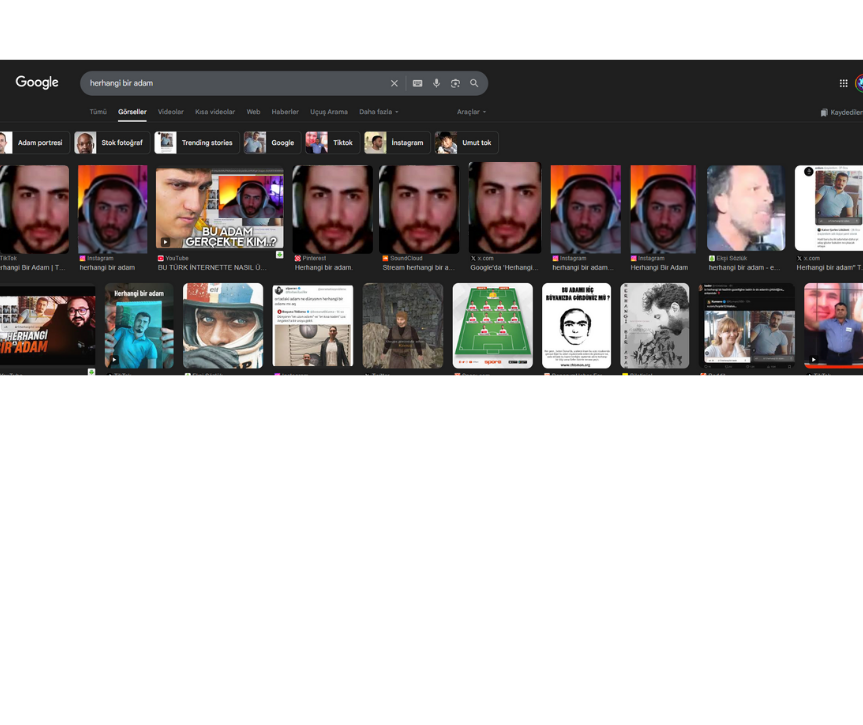Viewport: 863px width, 725px height.
Task: Open the Kısa videolar tab
Action: pyautogui.click(x=215, y=112)
